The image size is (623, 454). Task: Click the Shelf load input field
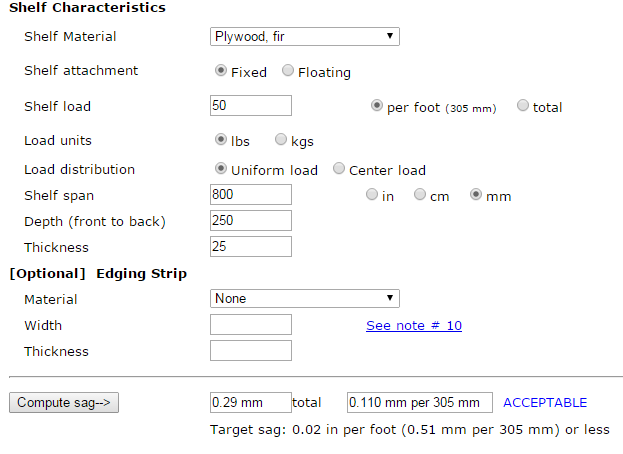[x=251, y=106]
